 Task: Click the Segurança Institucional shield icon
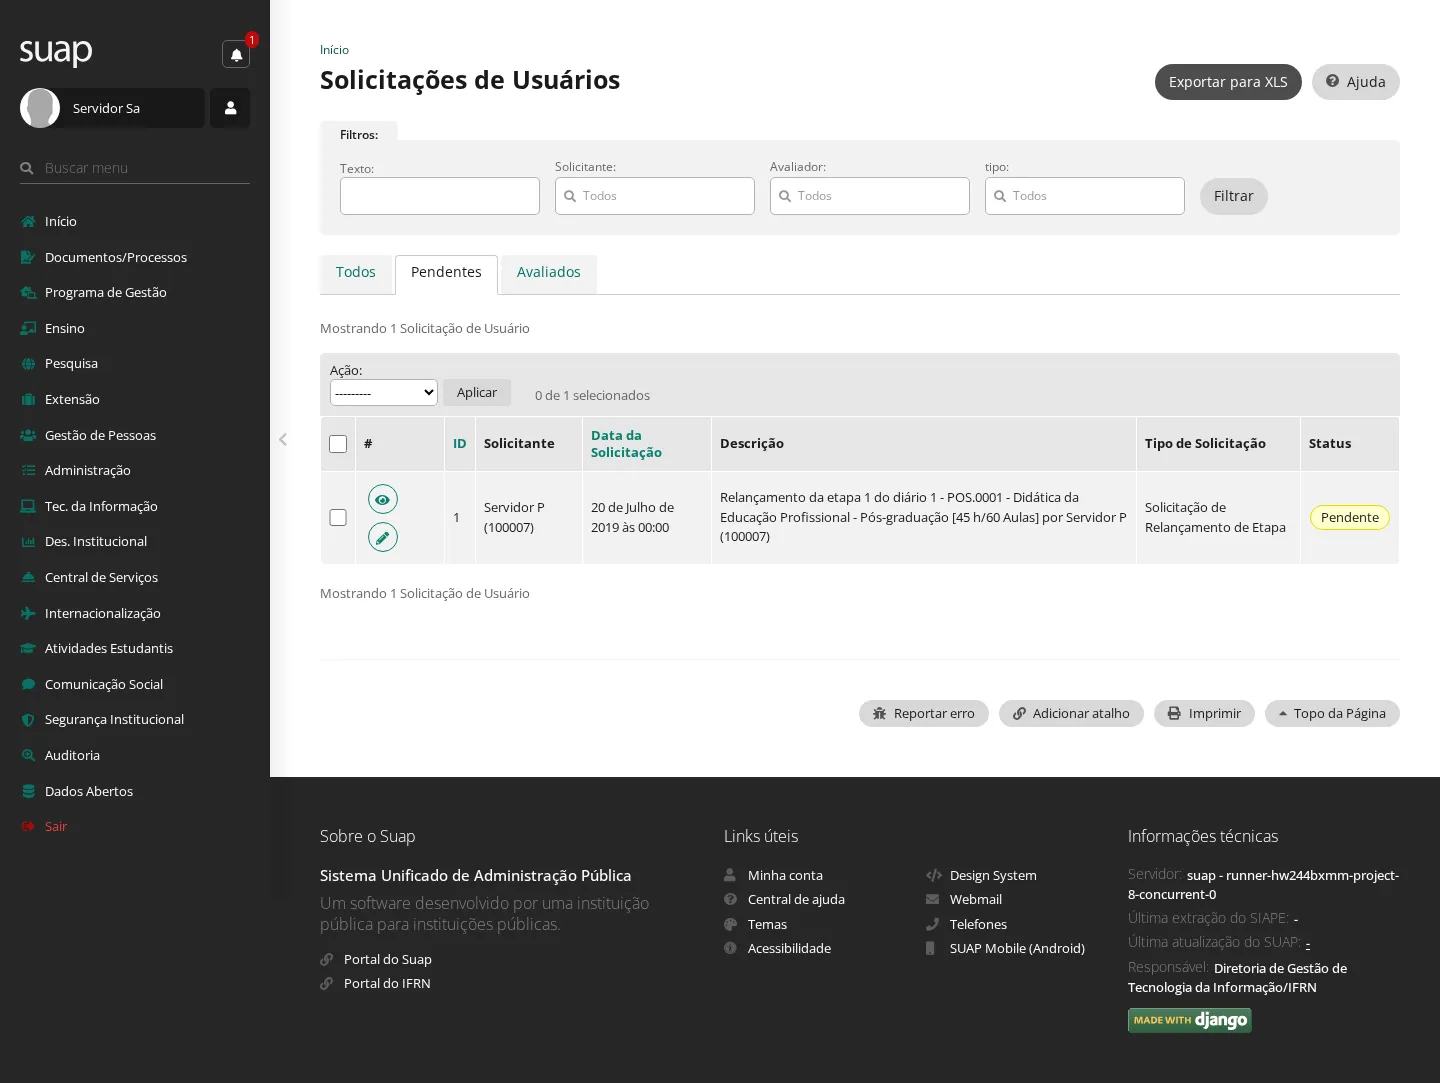click(x=28, y=720)
